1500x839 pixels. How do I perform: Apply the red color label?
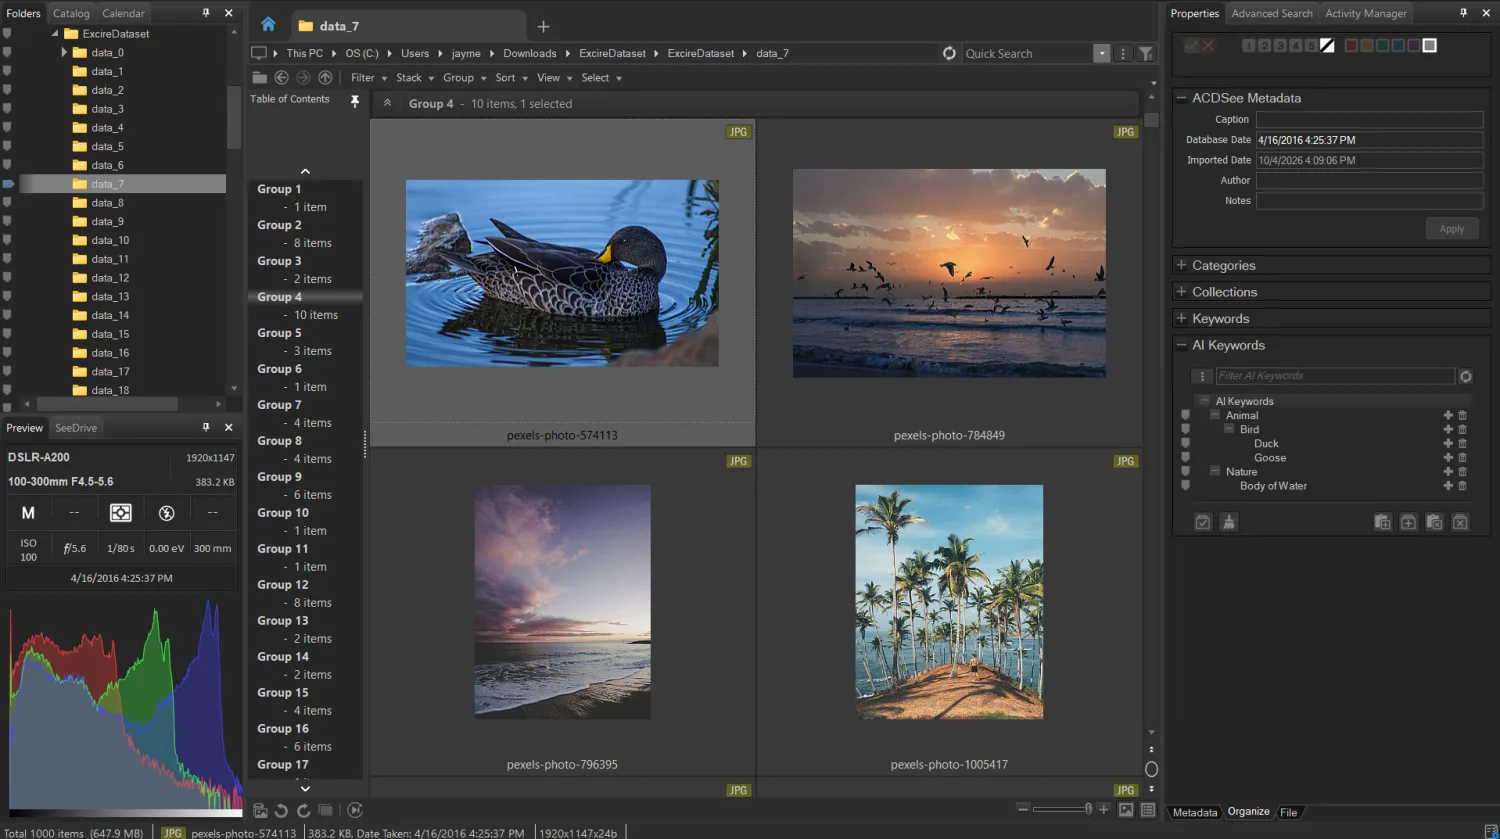pos(1351,46)
